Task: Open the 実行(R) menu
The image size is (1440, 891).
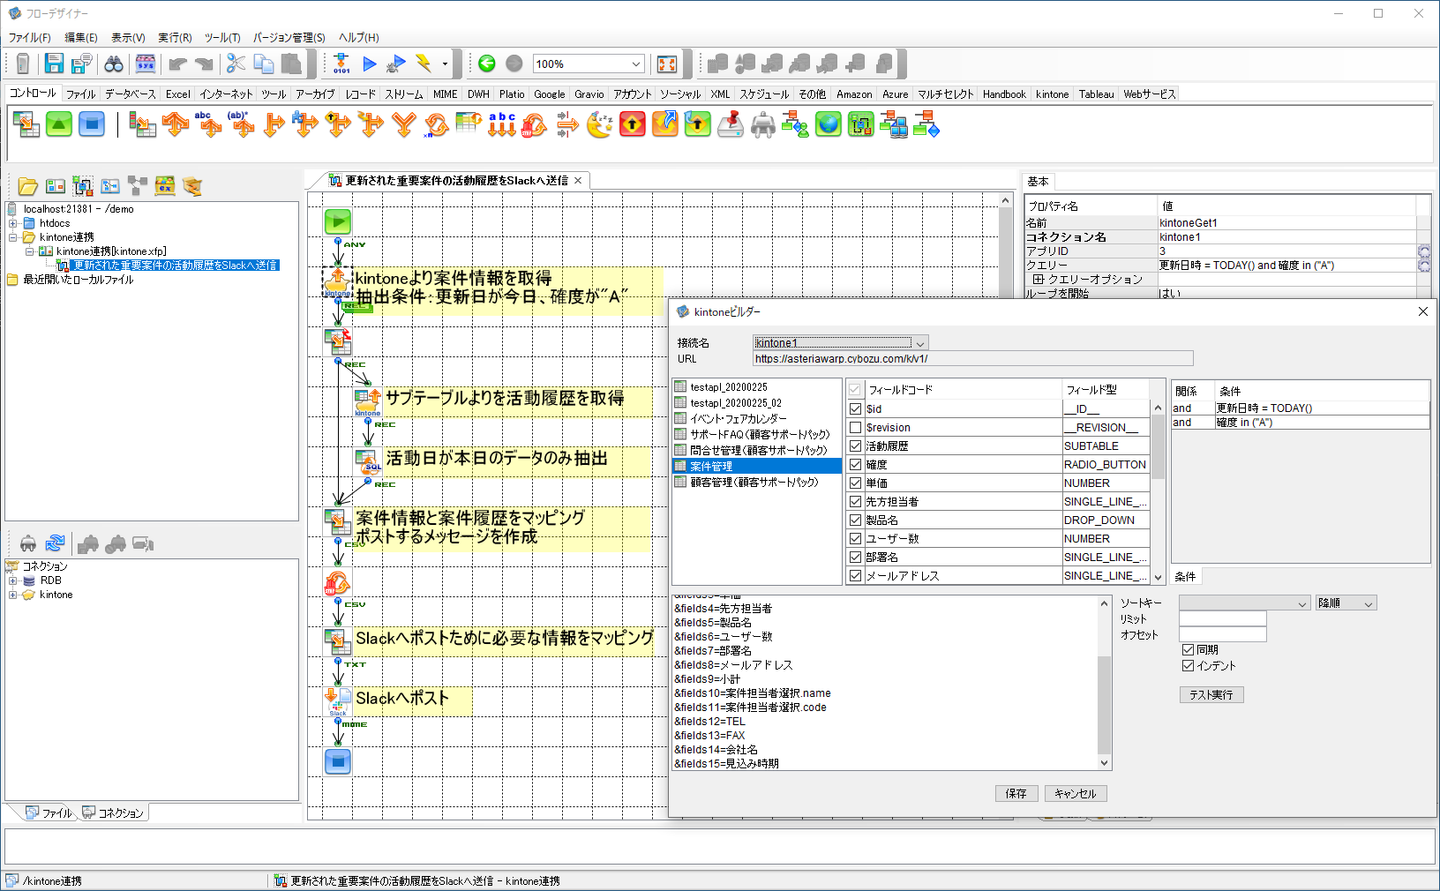Action: [x=174, y=37]
